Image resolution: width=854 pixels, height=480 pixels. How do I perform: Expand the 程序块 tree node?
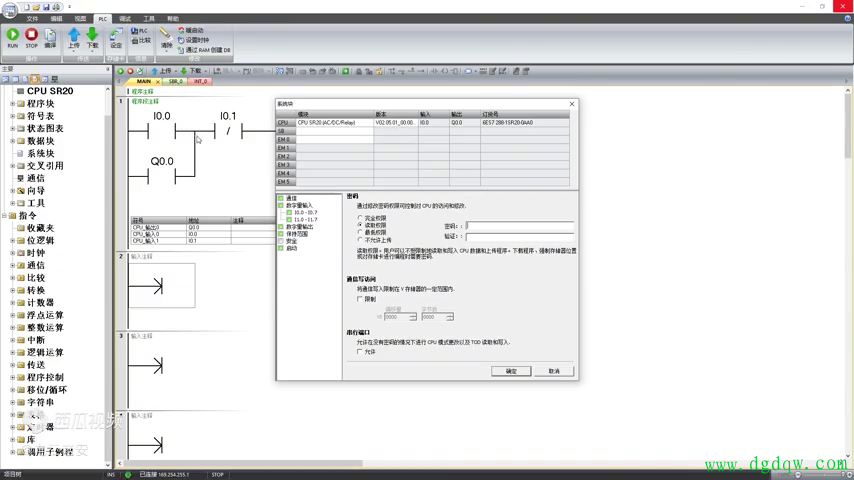point(13,103)
